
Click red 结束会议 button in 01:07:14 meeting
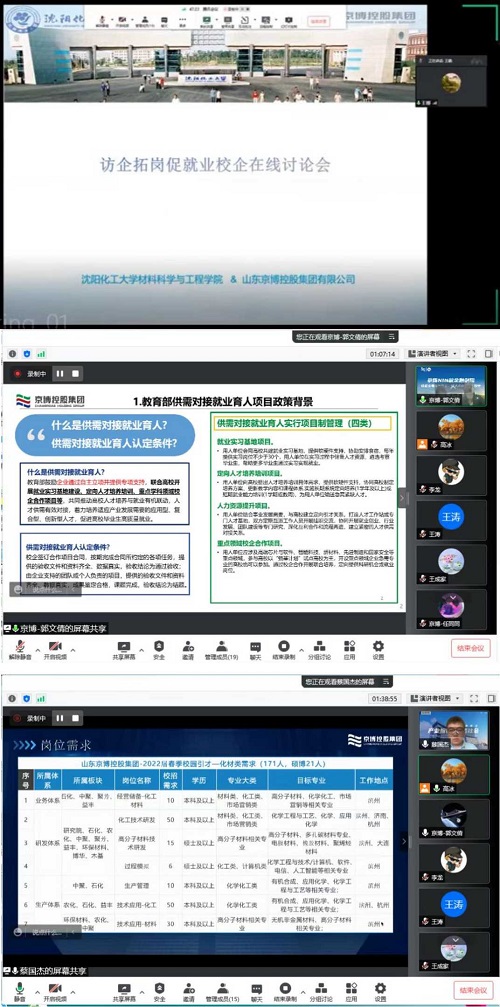click(x=470, y=647)
